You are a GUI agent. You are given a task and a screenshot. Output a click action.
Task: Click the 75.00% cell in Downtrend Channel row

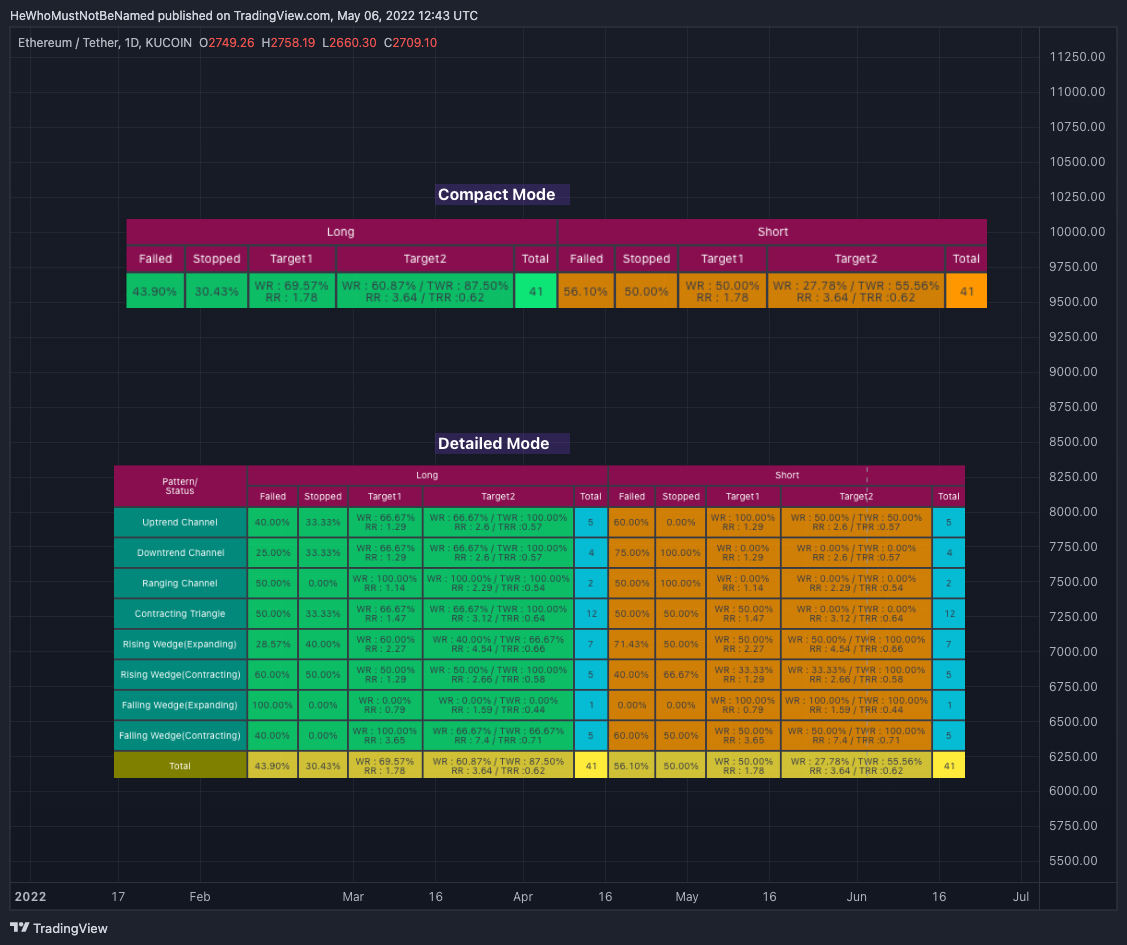pyautogui.click(x=632, y=553)
